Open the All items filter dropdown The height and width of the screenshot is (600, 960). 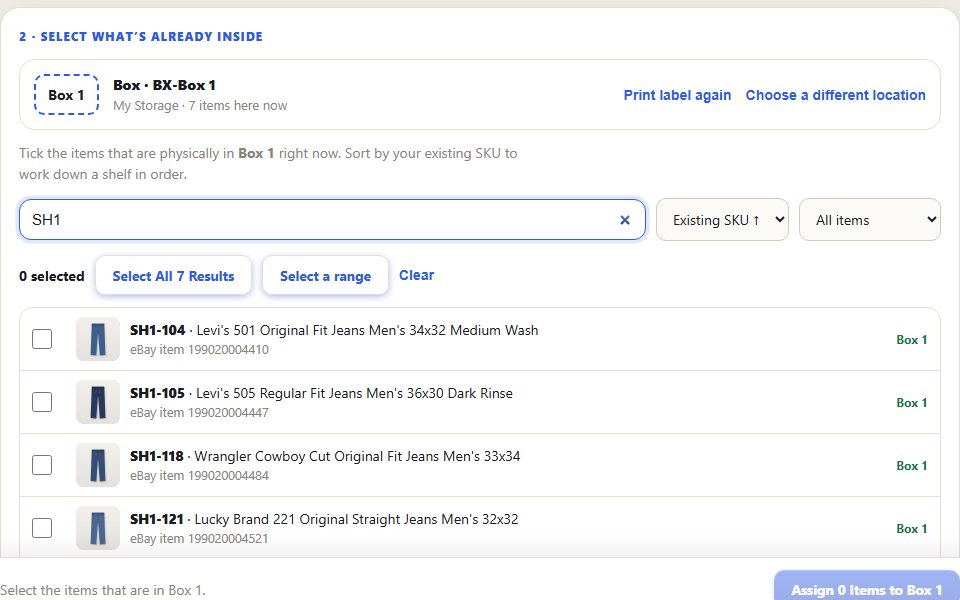point(869,220)
